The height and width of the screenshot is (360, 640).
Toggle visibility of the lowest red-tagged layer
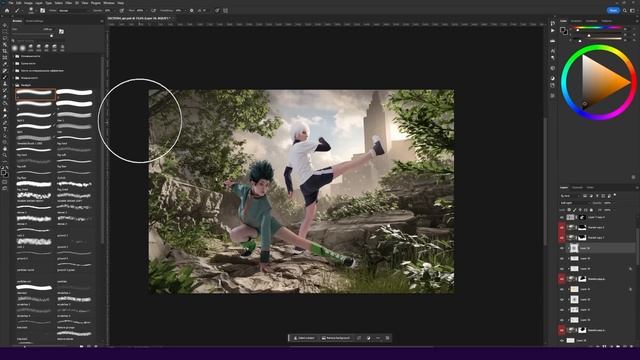click(x=562, y=330)
